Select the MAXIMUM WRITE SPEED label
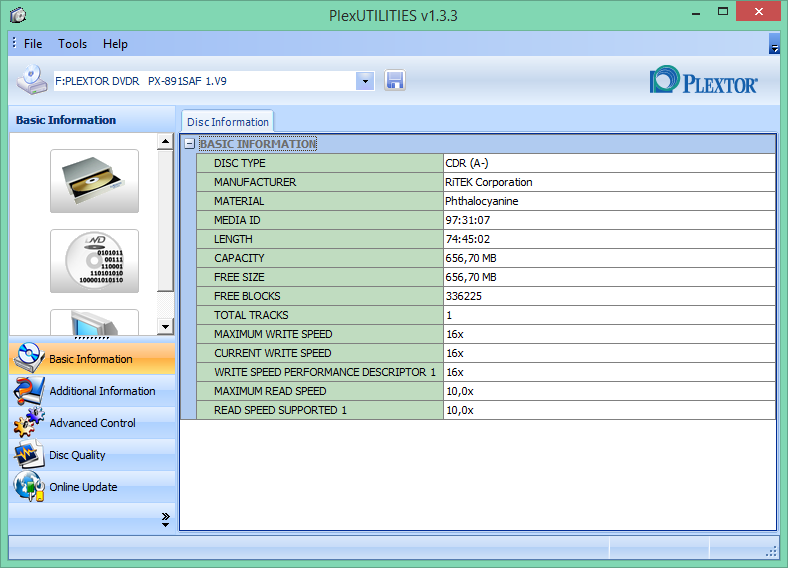Viewport: 788px width, 568px height. pyautogui.click(x=273, y=334)
